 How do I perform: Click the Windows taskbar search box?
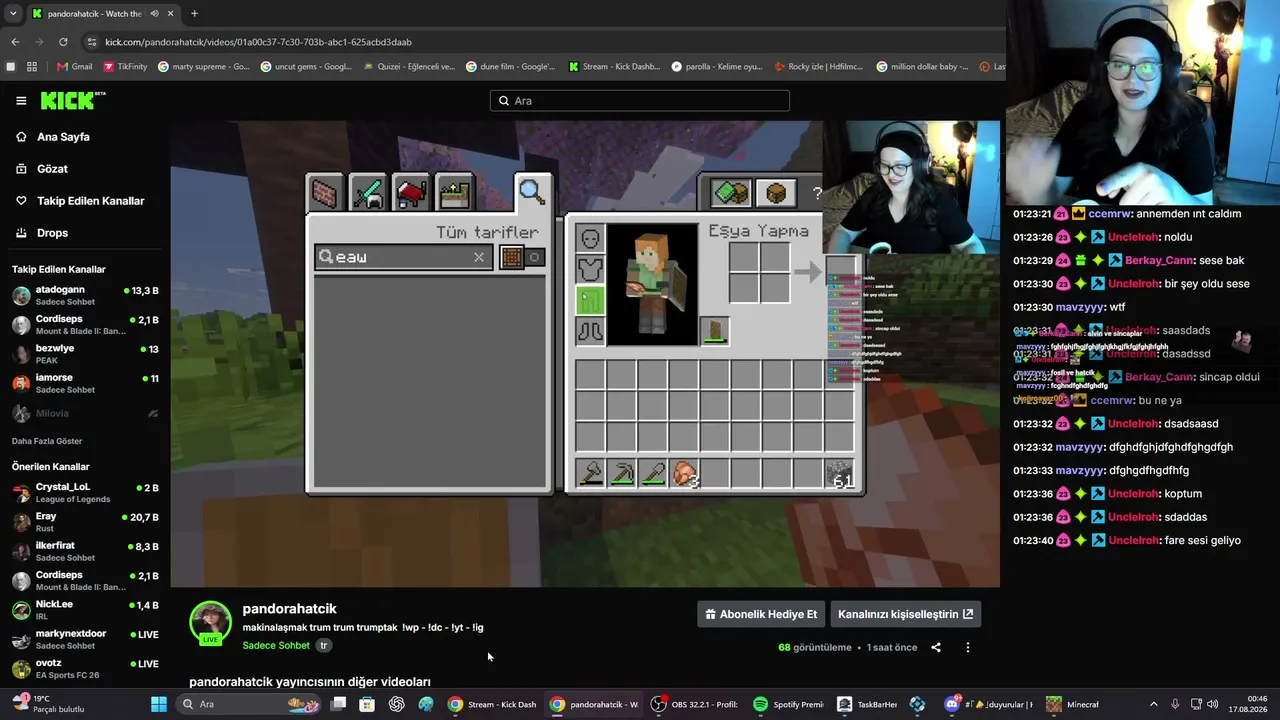pos(247,704)
